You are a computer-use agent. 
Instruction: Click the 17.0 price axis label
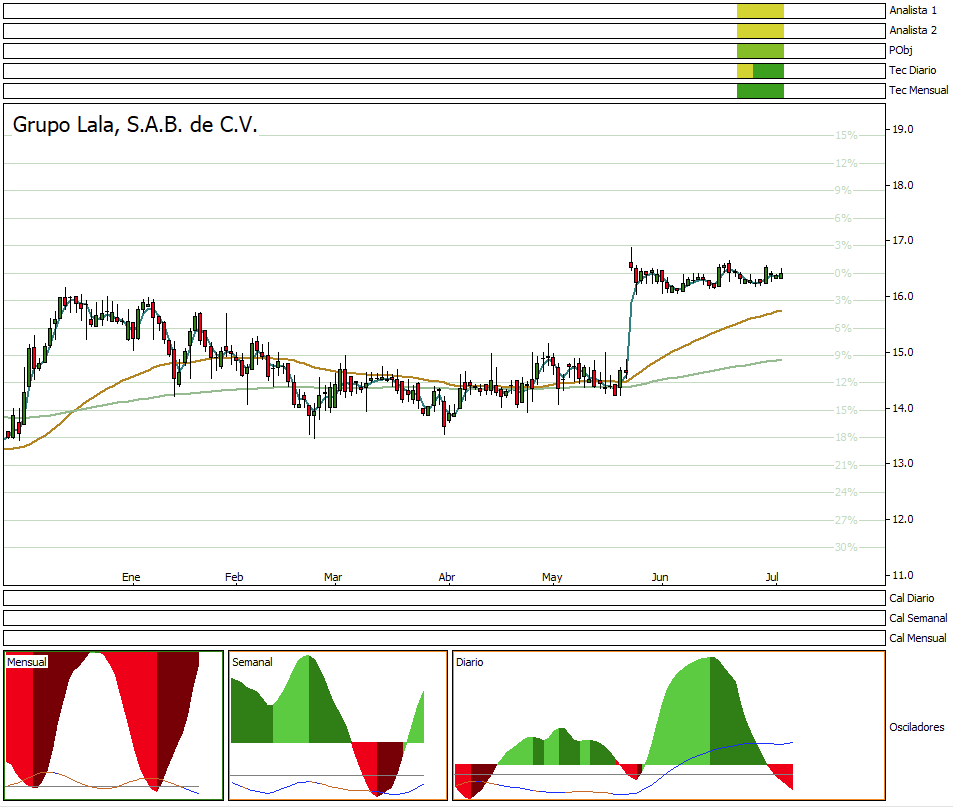tap(903, 241)
